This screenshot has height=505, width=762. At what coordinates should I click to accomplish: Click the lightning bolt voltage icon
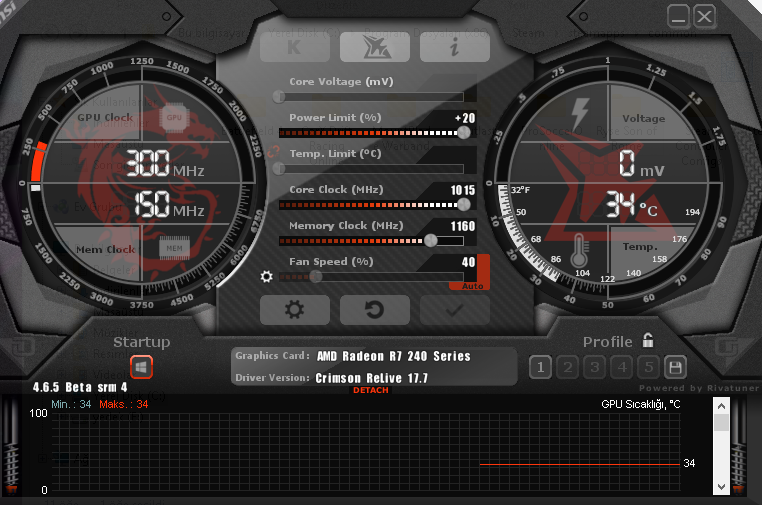pyautogui.click(x=580, y=114)
